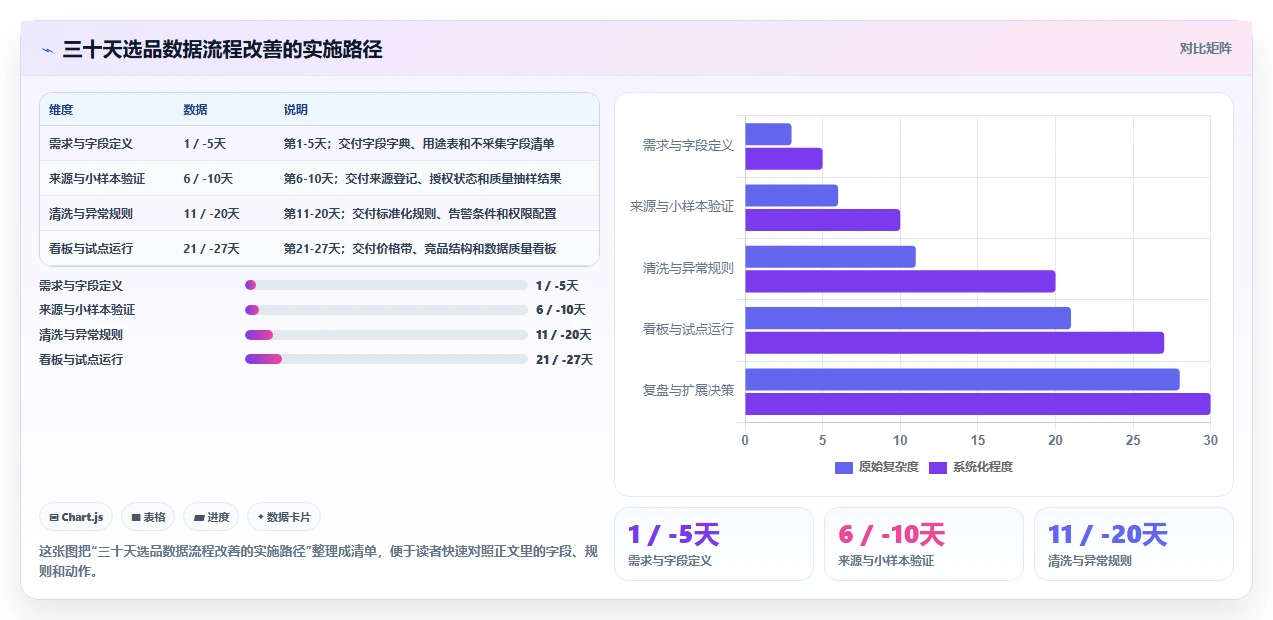Click the 需求与字段定义 原始复杂度 chart bar
Viewport: 1273px width, 620px height.
tap(768, 134)
